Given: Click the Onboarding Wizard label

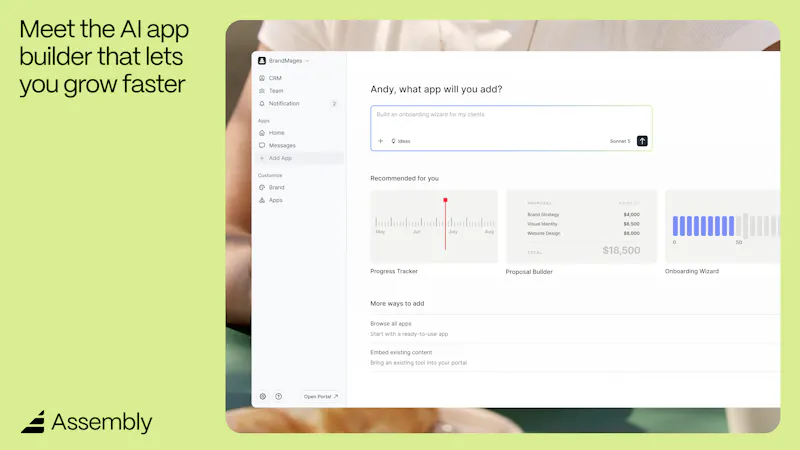Looking at the screenshot, I should 692,271.
